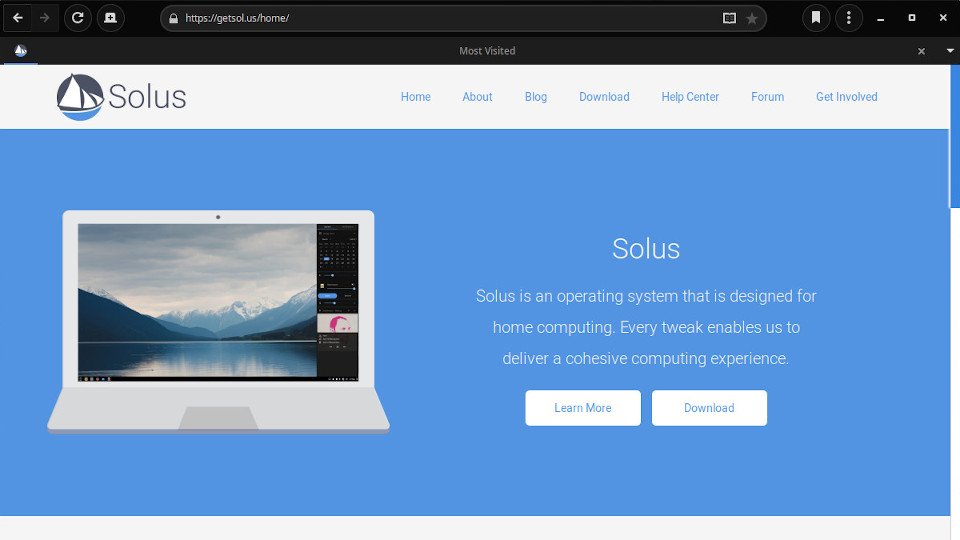Screen dimensions: 960x540
Task: Click the Get Involved nav link
Action: (x=846, y=97)
